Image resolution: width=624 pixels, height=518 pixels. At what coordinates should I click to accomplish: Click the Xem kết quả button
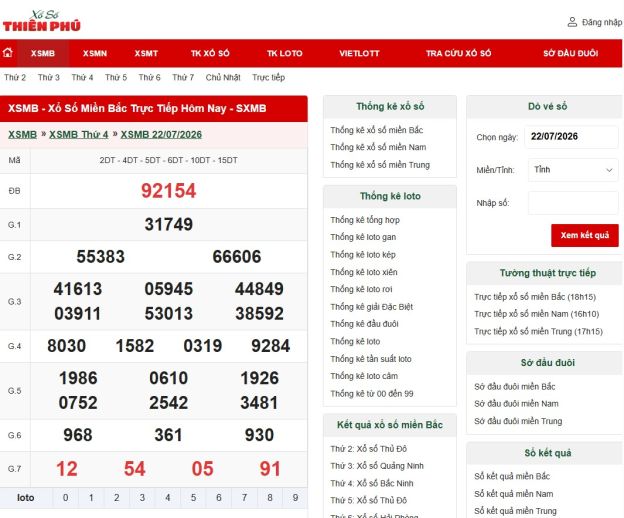tap(585, 235)
